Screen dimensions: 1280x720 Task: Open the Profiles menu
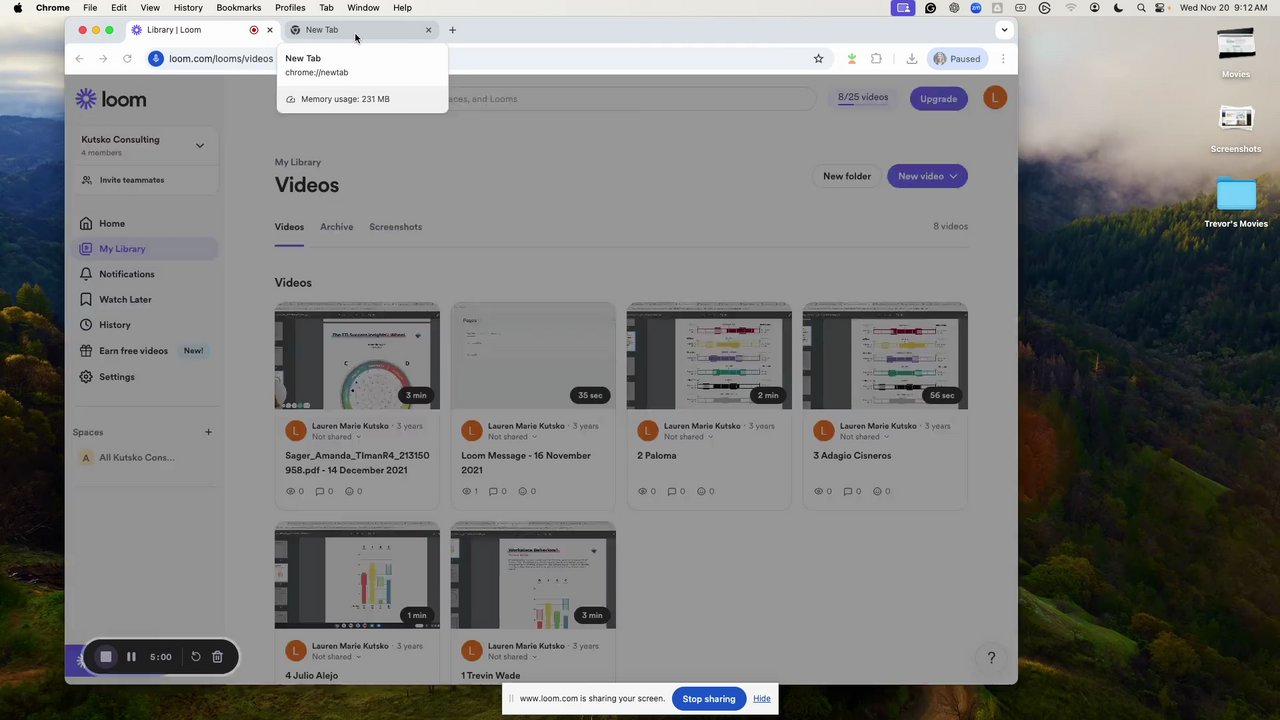(290, 7)
